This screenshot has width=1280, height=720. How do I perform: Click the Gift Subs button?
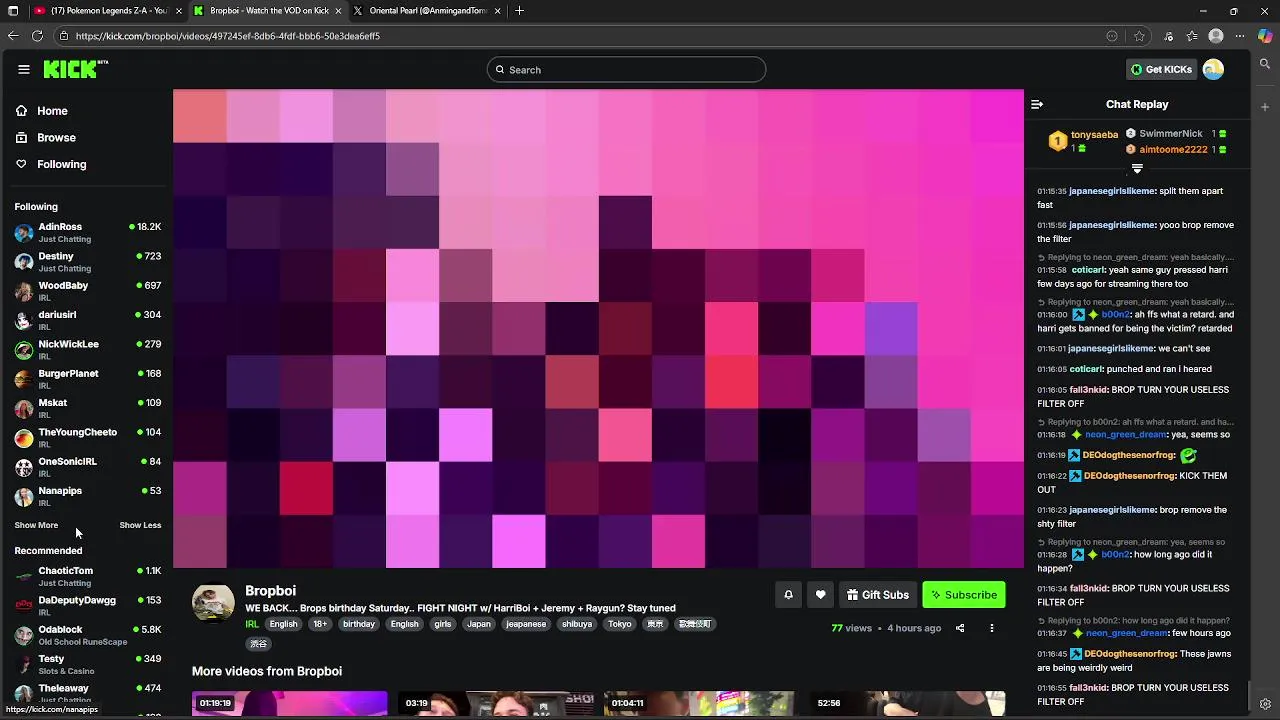[x=878, y=595]
